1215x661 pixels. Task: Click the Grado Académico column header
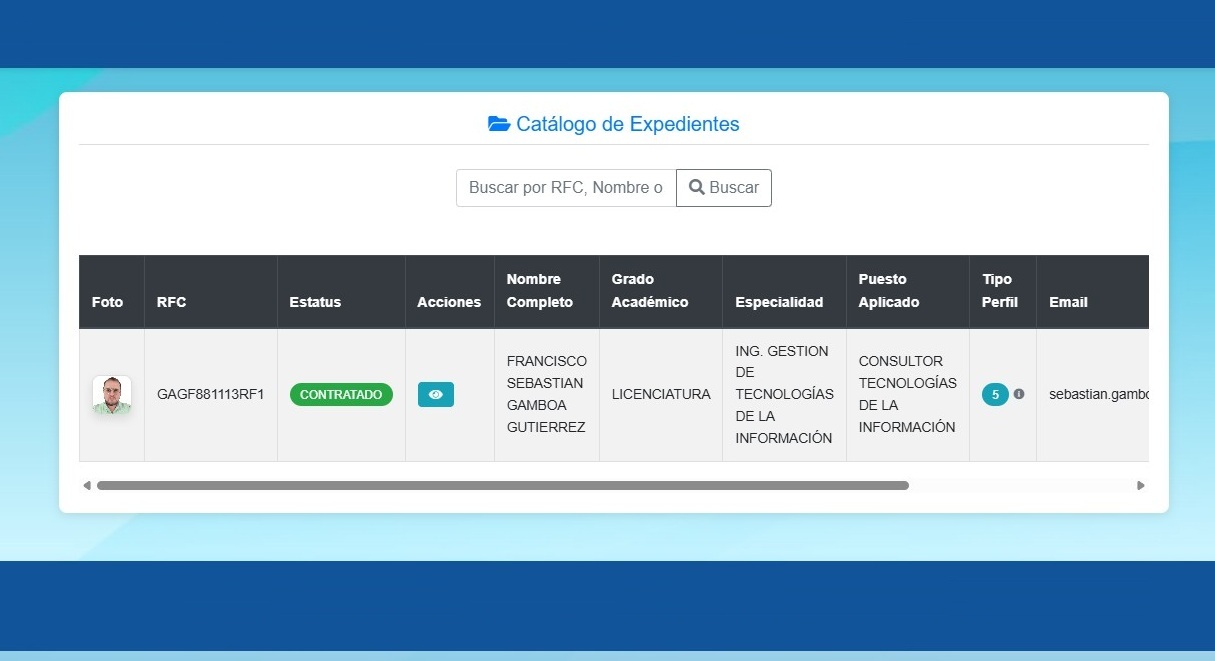650,291
